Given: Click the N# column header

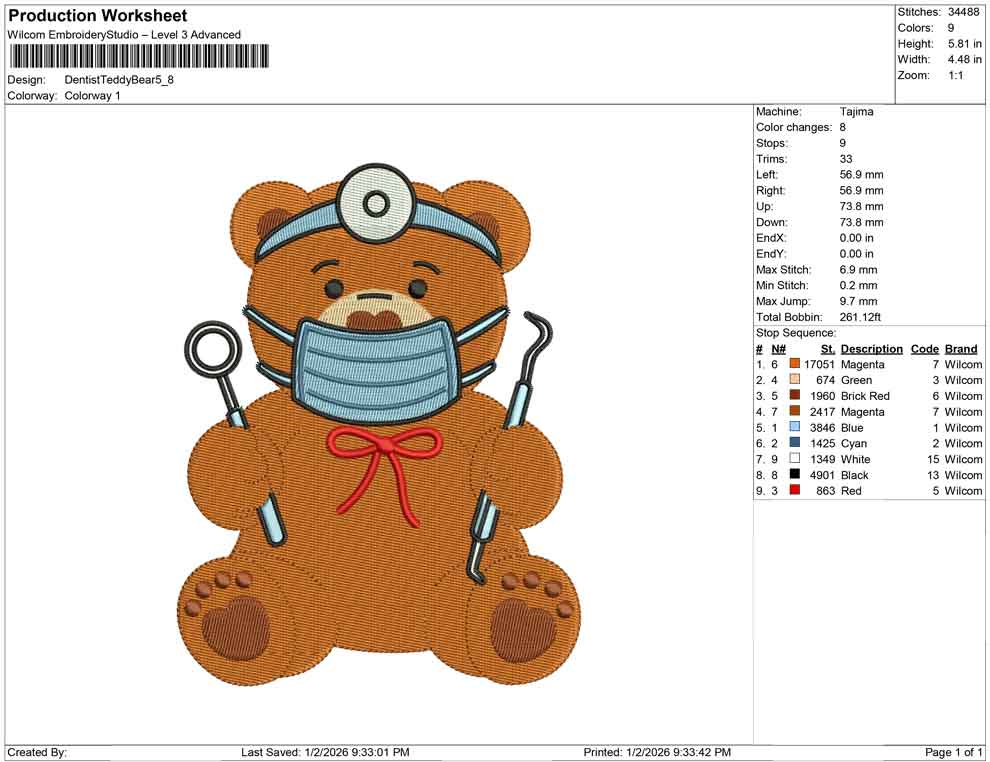Looking at the screenshot, I should tap(778, 348).
